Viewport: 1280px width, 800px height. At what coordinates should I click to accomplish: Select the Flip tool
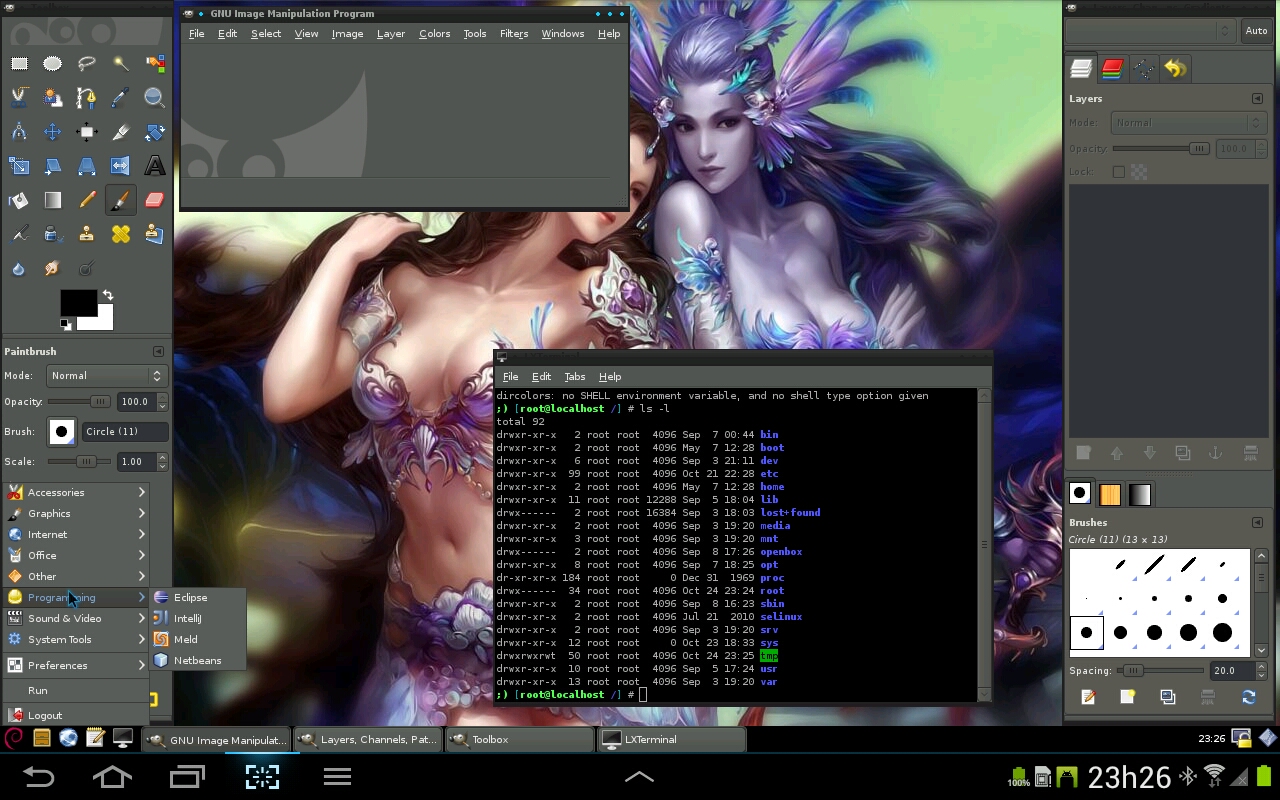(120, 165)
